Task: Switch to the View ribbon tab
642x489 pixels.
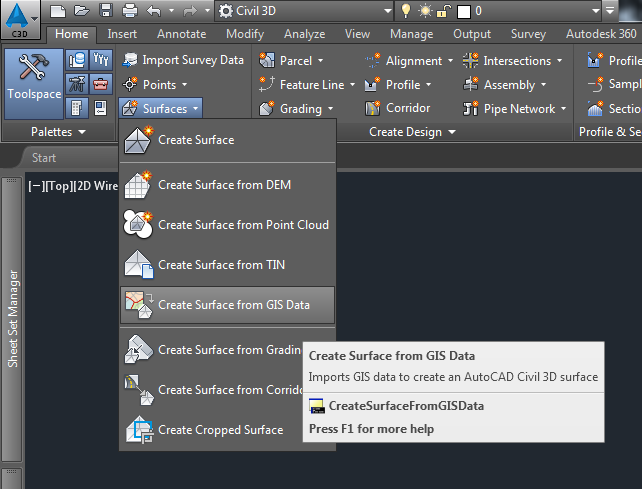Action: 357,34
